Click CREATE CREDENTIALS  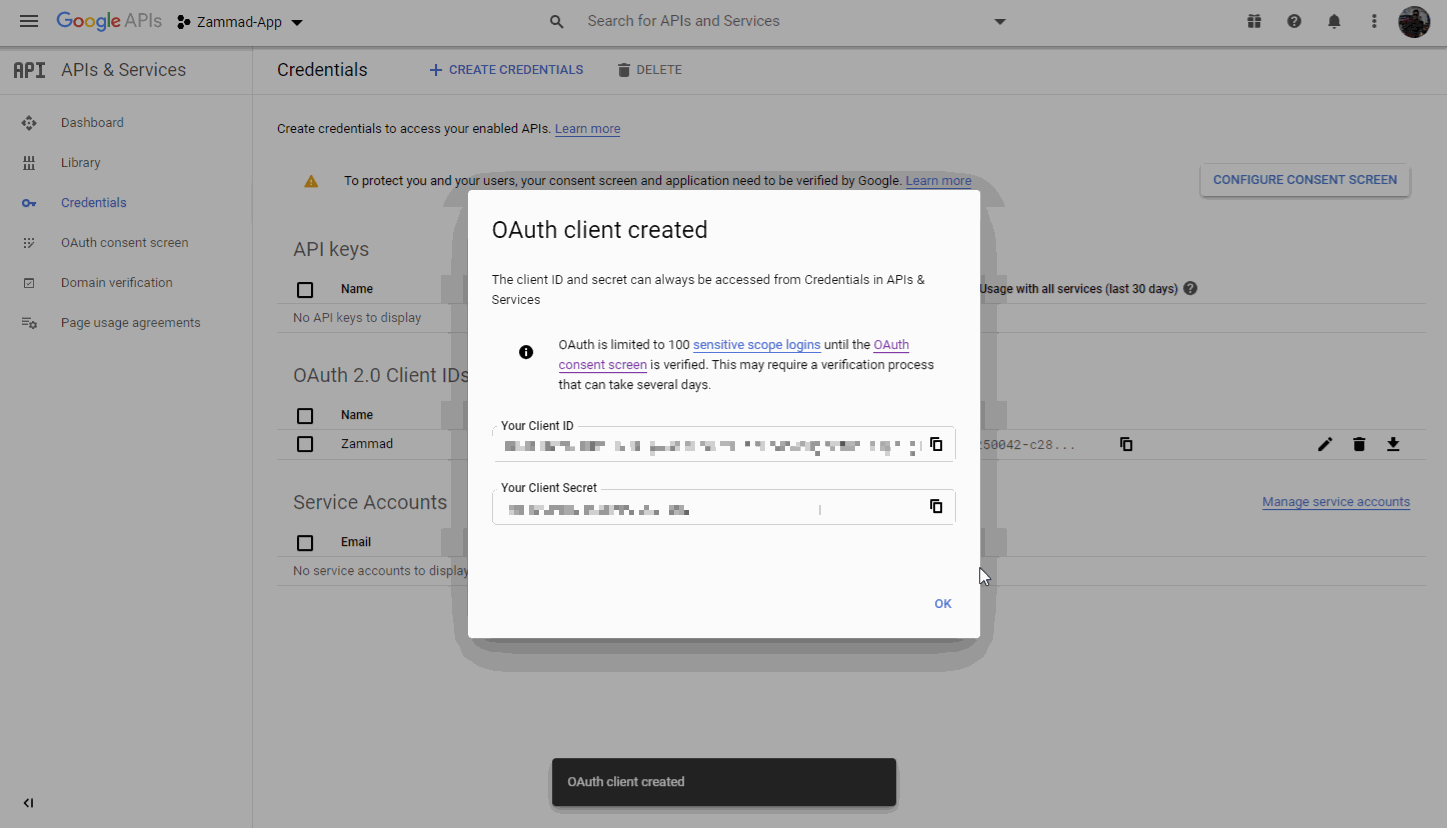click(506, 70)
